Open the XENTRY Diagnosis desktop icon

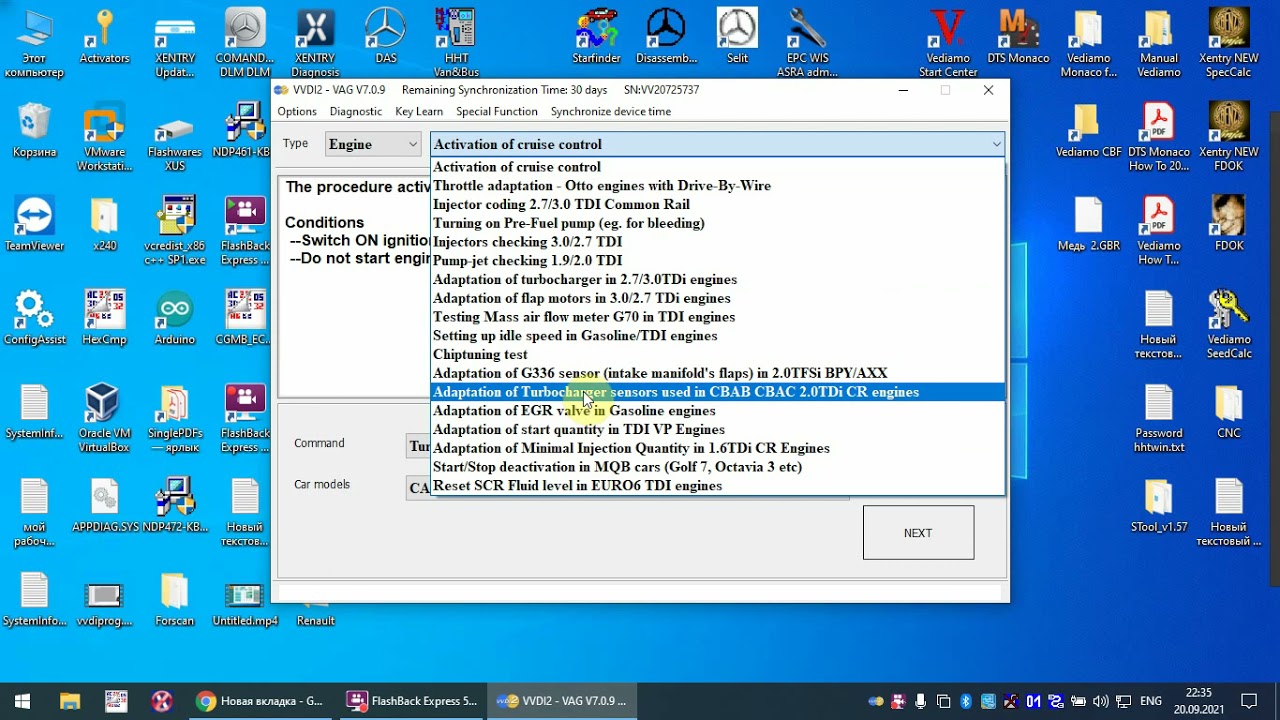(x=314, y=42)
